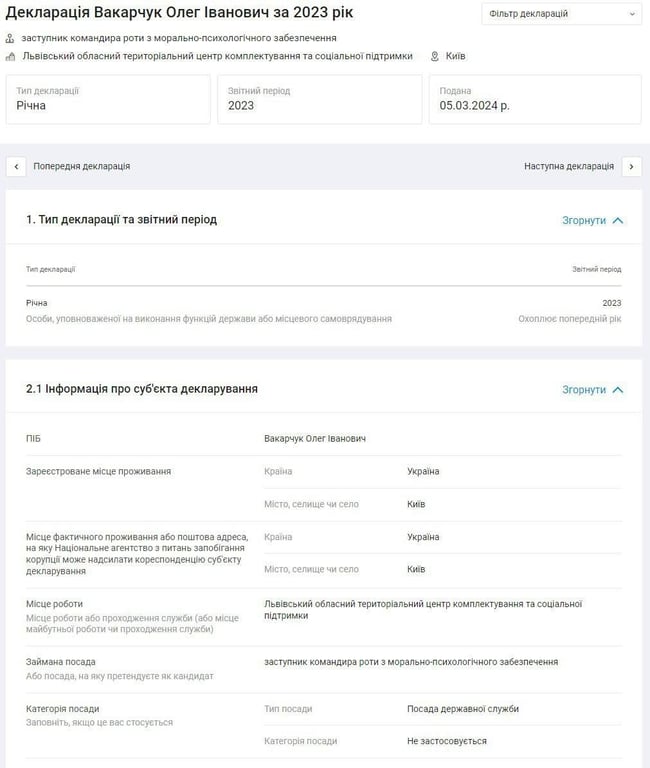
Task: Select the Тип декларації Річна card
Action: tap(108, 99)
